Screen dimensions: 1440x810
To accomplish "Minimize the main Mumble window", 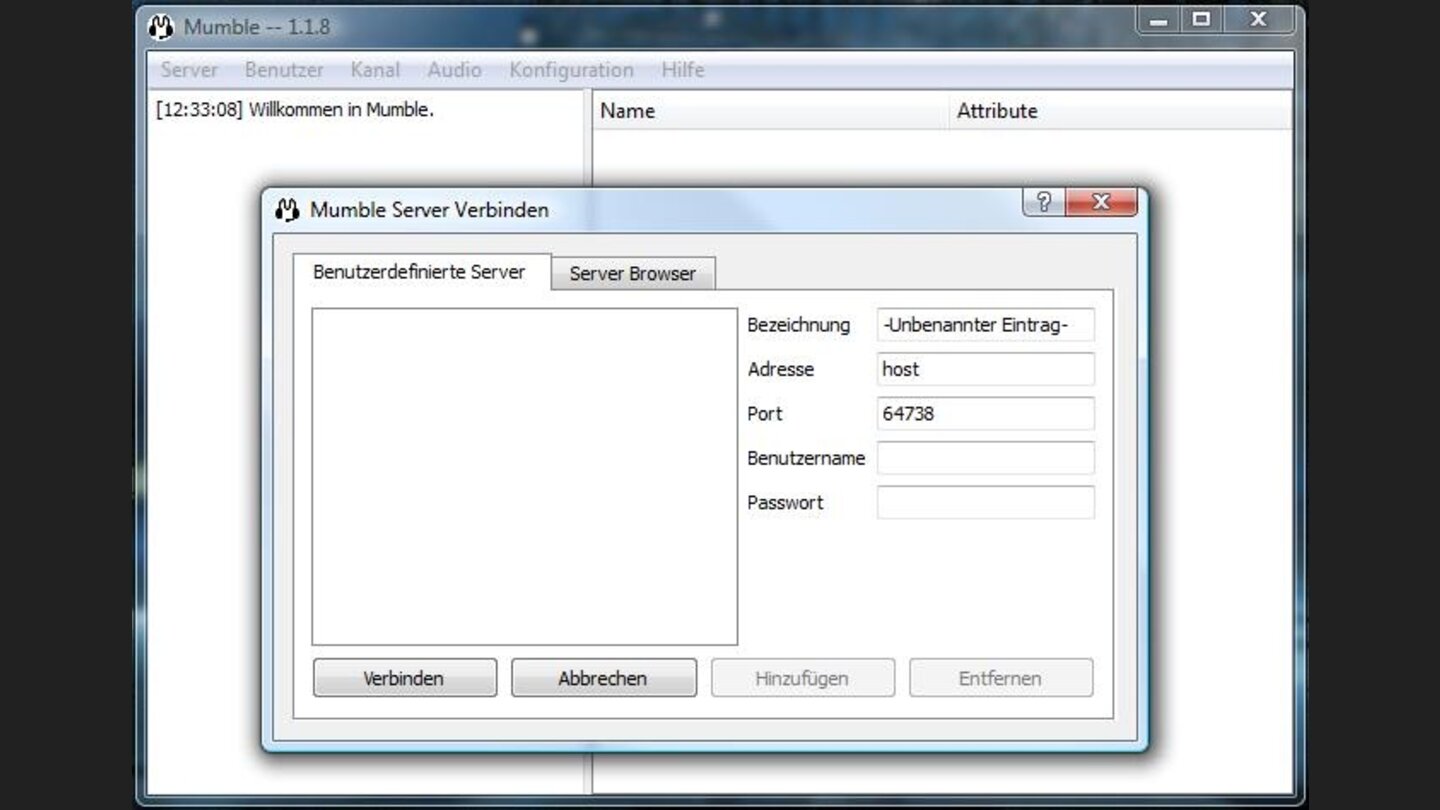I will coord(1160,20).
